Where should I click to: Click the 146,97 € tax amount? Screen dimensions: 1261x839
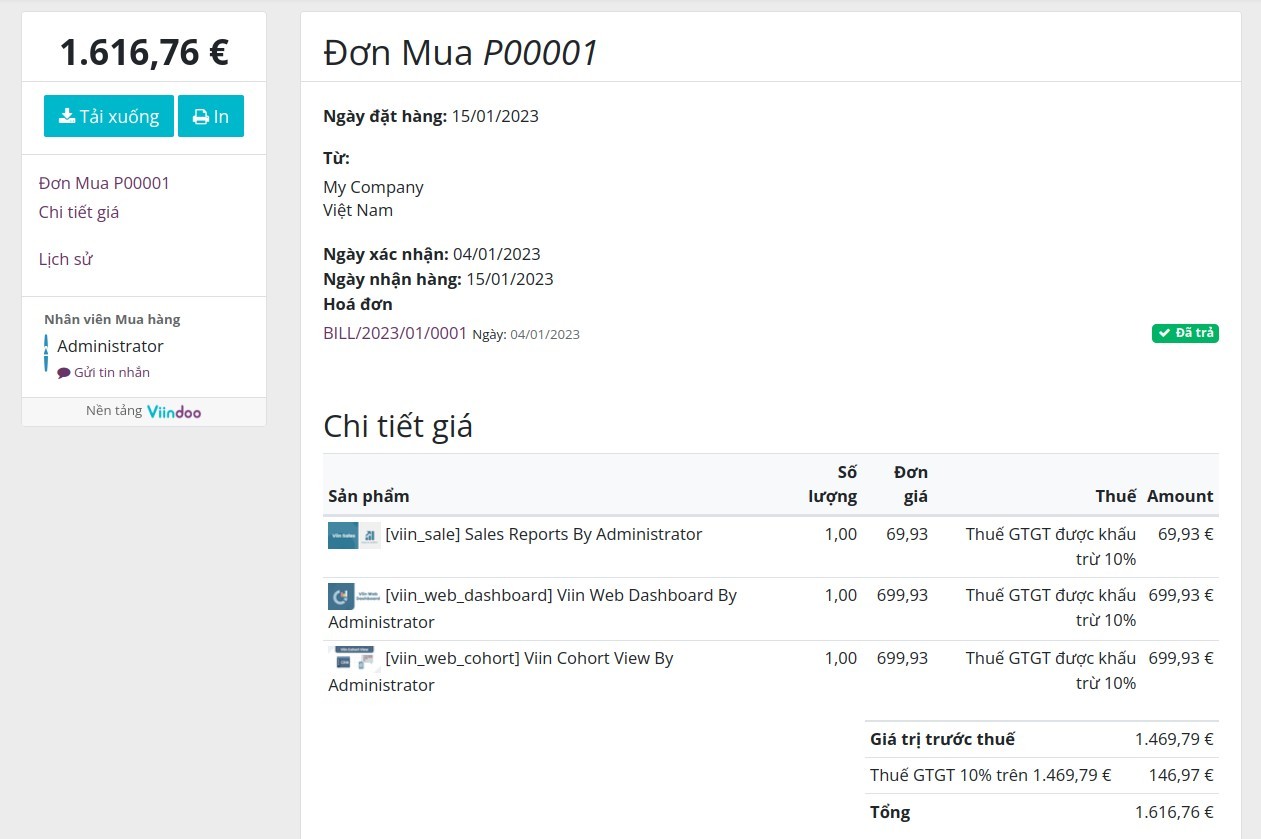(1181, 775)
